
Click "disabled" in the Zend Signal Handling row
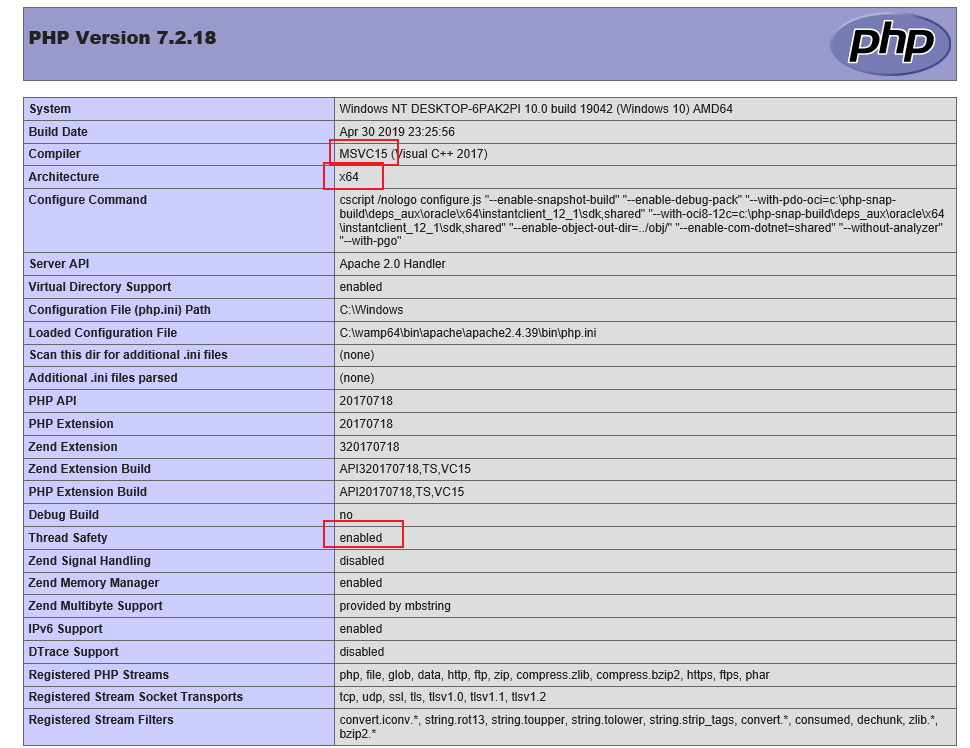point(362,561)
